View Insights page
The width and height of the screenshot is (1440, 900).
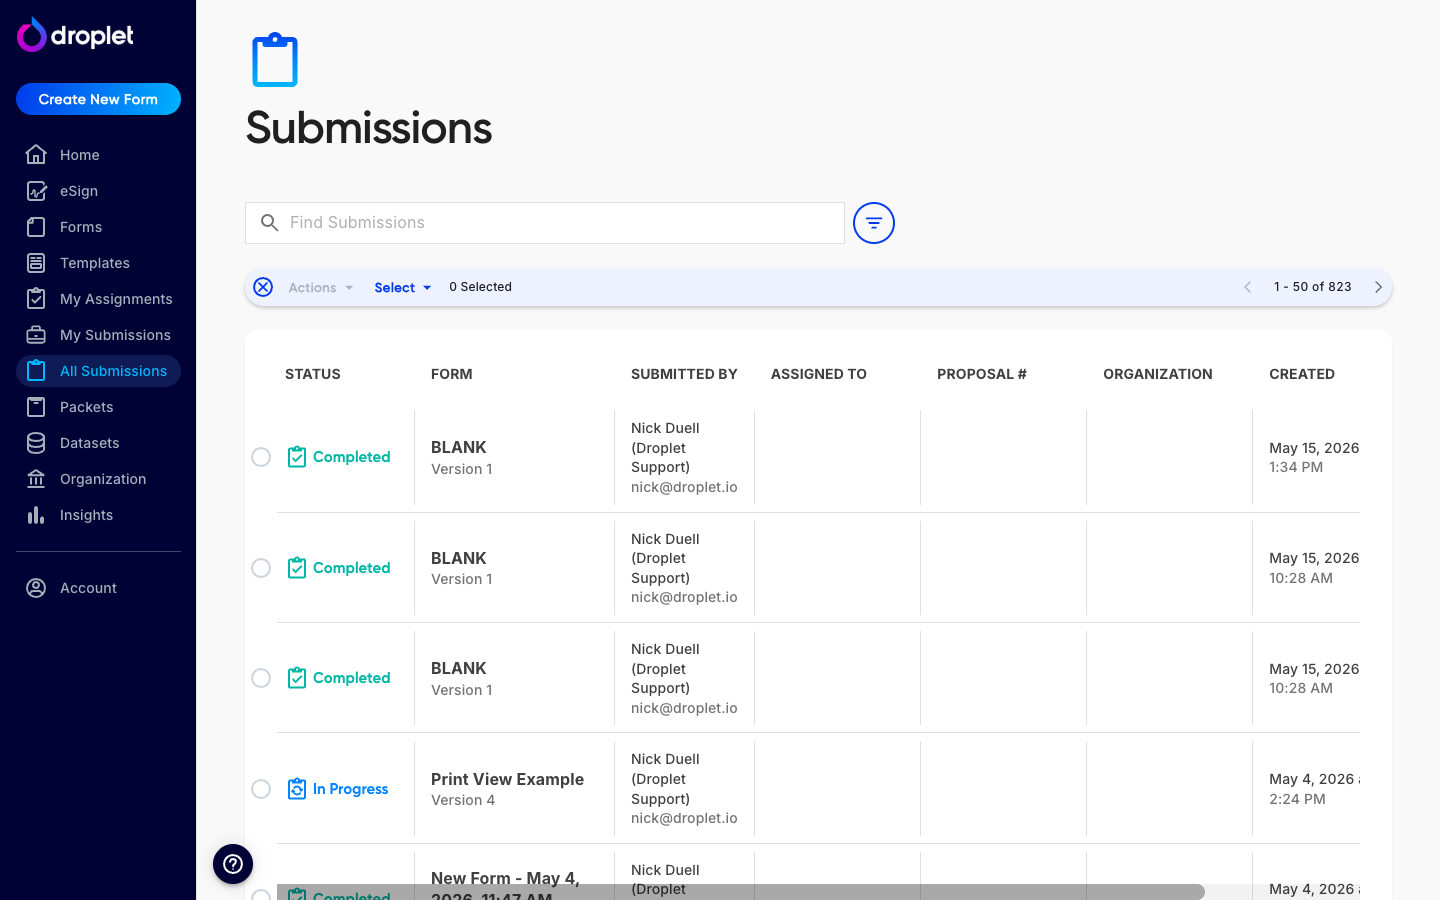(x=98, y=515)
